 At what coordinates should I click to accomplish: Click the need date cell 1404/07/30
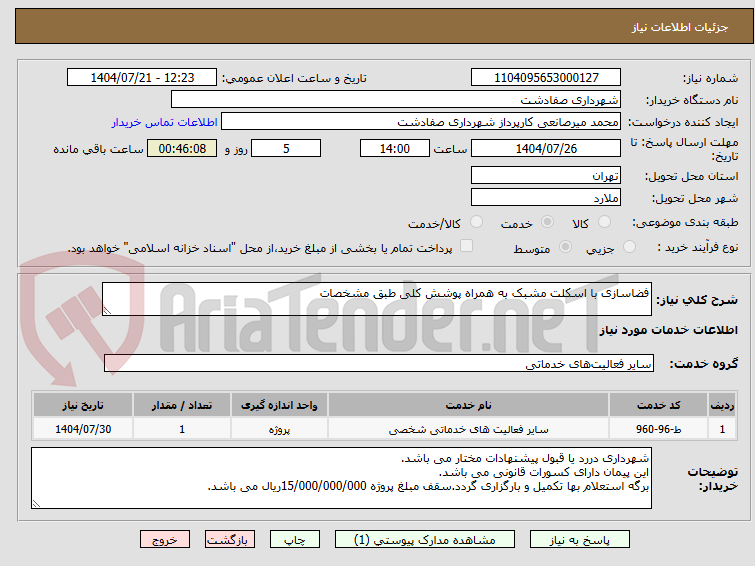[83, 429]
